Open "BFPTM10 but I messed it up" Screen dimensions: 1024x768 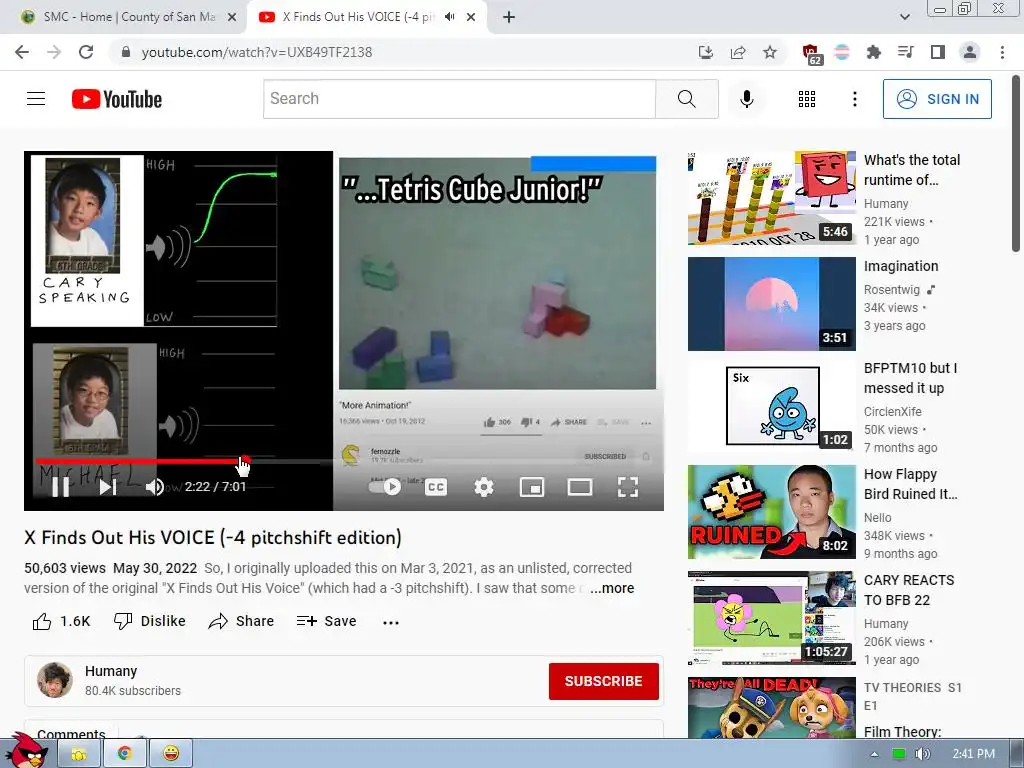pyautogui.click(x=910, y=377)
